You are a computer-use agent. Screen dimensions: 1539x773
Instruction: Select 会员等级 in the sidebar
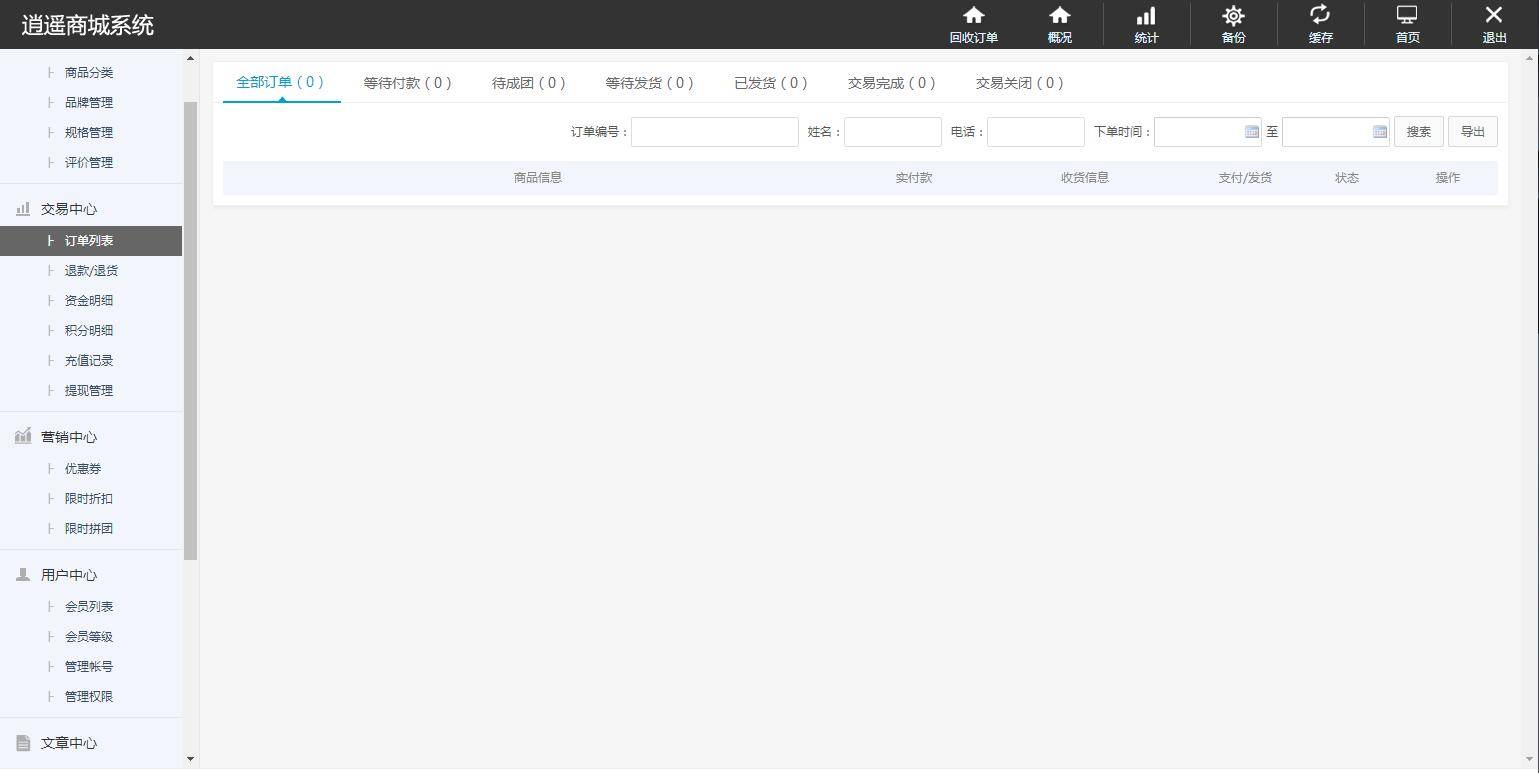click(x=88, y=636)
